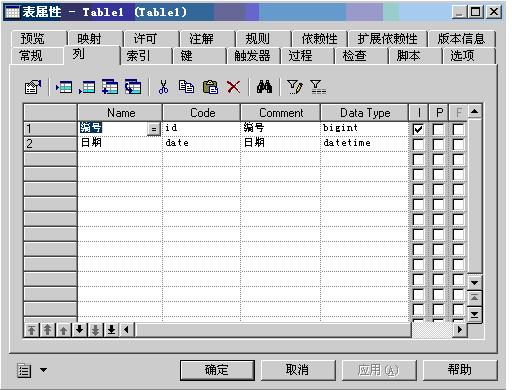Screen dimensions: 512x390
Task: Click the 确定 button
Action: tap(217, 370)
